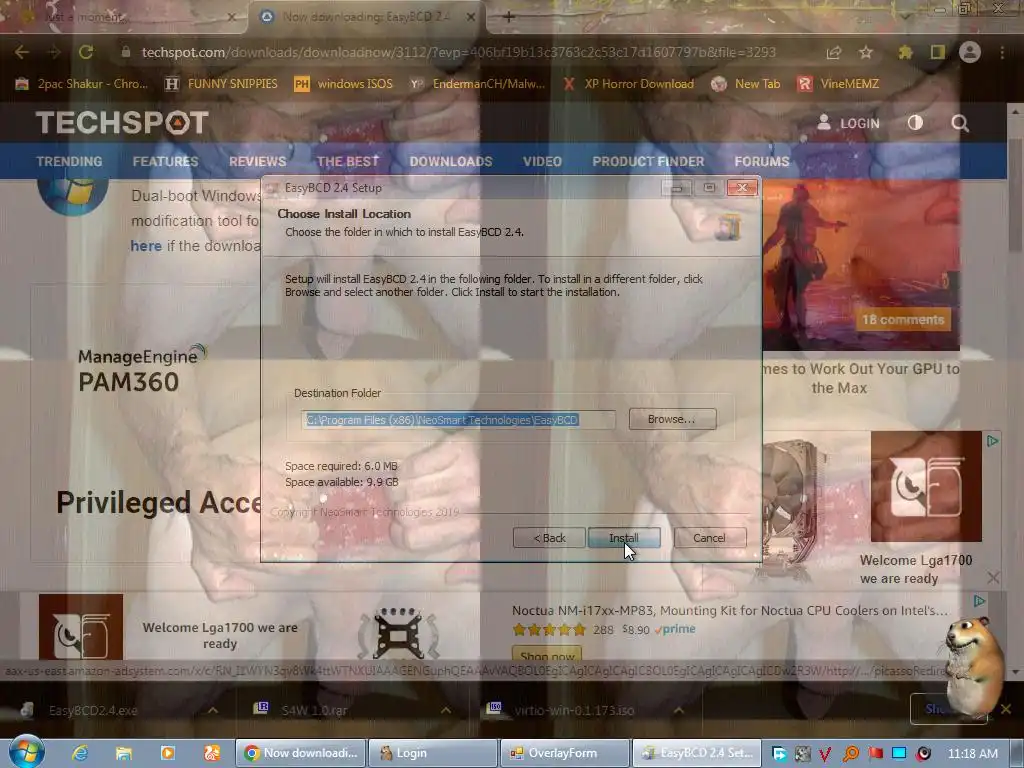Open the Windows Start button
The height and width of the screenshot is (768, 1024).
(26, 752)
